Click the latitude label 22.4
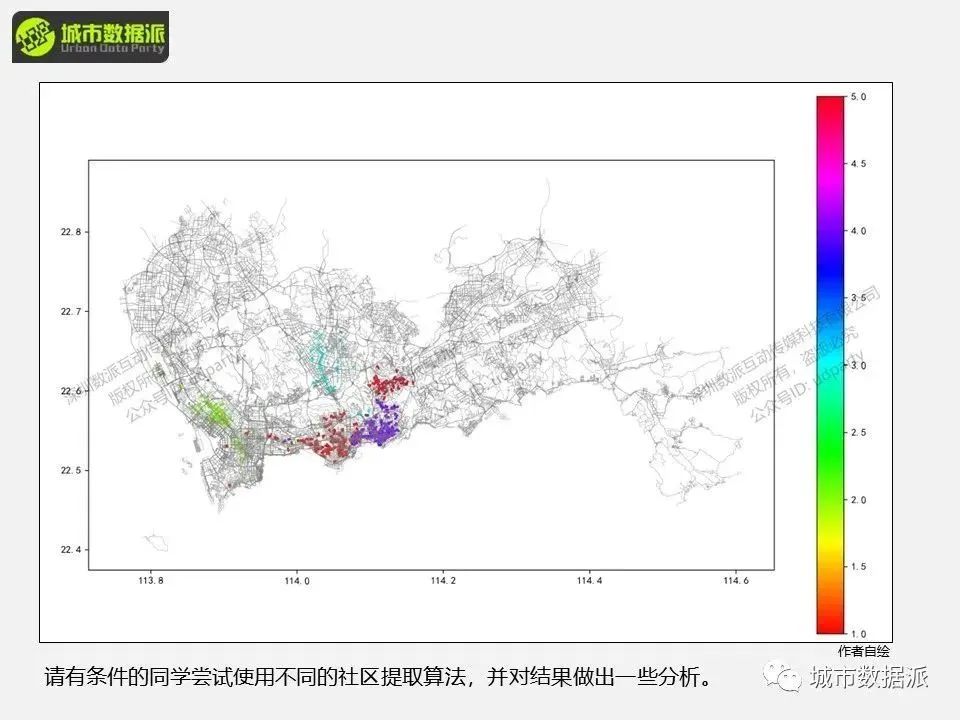The image size is (960, 720). [70, 550]
